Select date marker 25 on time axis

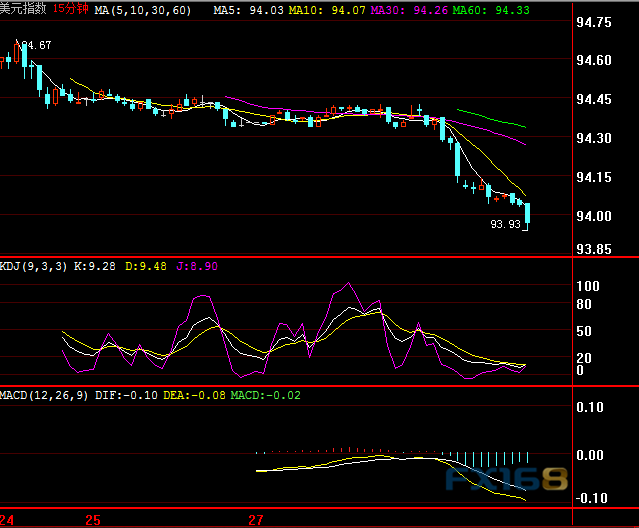tap(92, 520)
